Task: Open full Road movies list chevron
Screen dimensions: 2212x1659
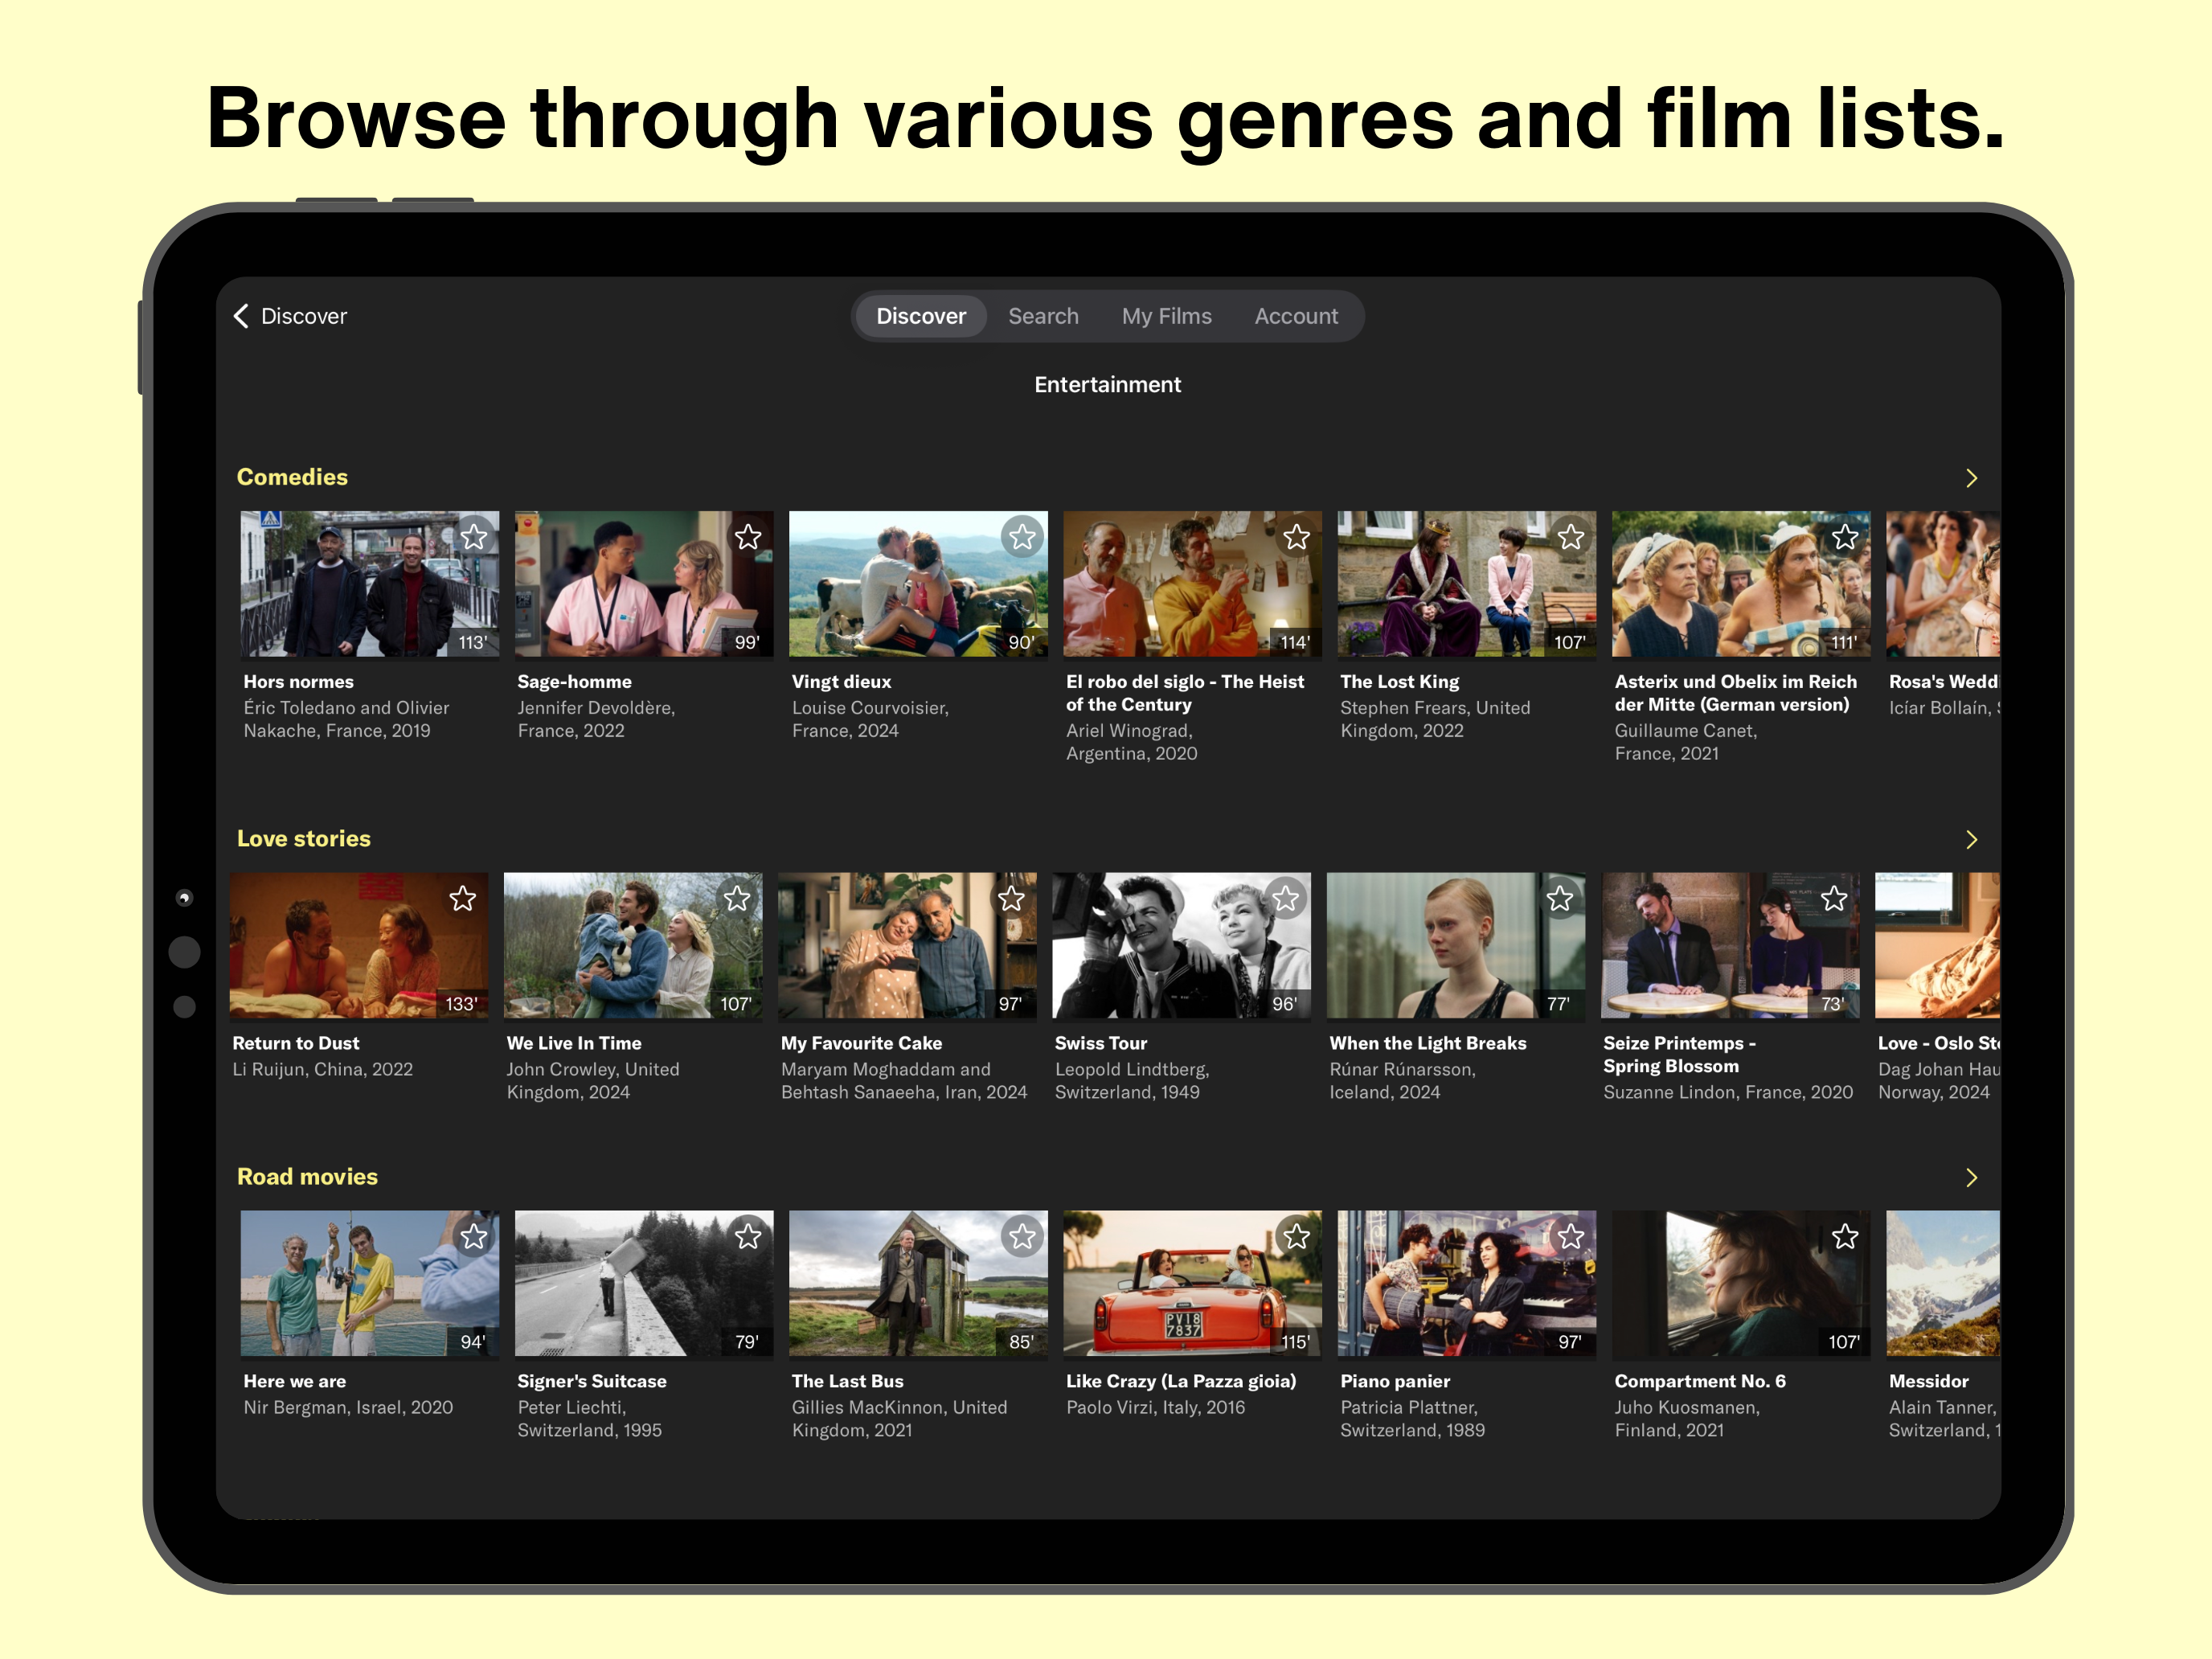Action: tap(1971, 1178)
